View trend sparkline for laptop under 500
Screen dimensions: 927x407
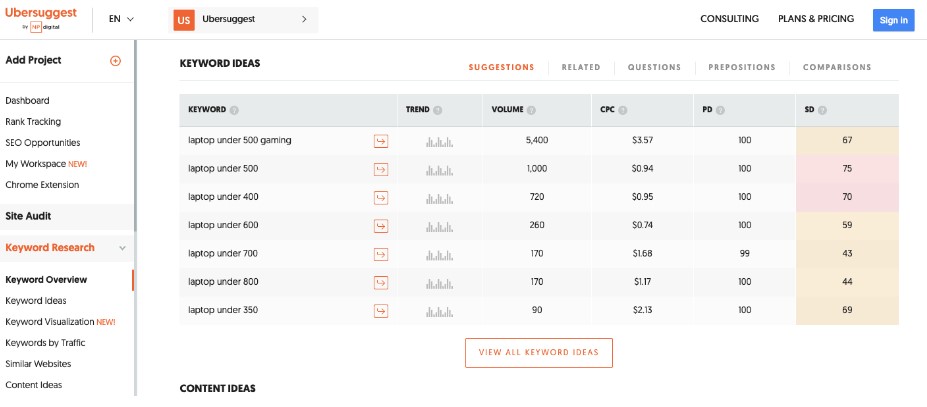439,170
